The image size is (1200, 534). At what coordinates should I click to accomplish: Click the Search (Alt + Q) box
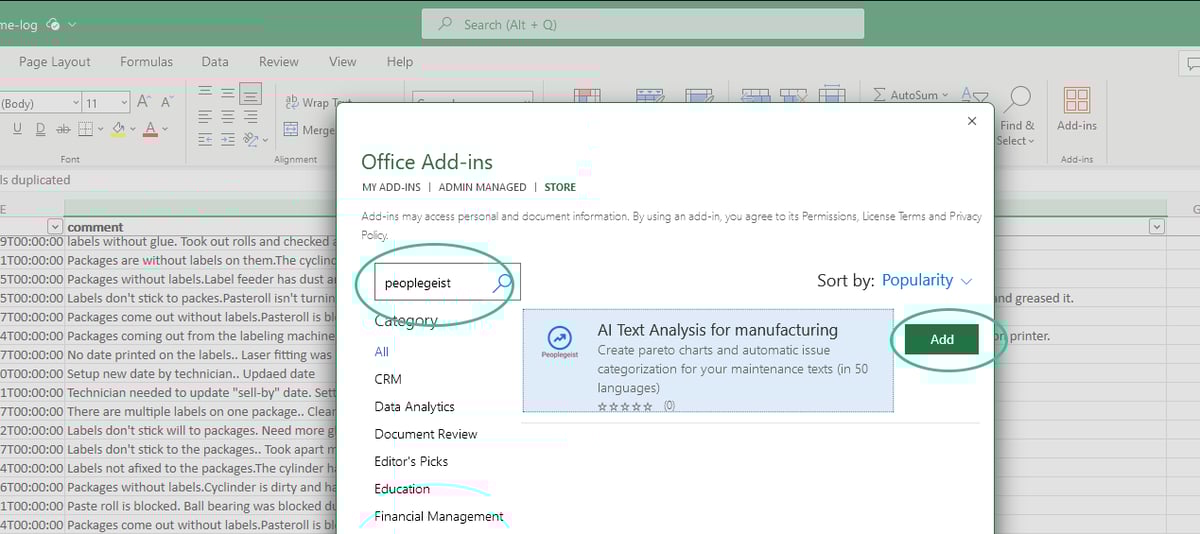[643, 24]
